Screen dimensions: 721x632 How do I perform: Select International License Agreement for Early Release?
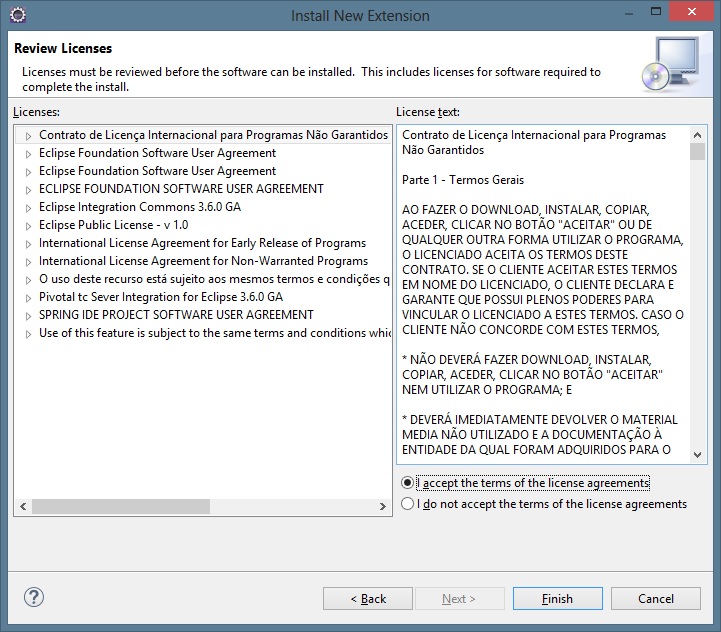pyautogui.click(x=202, y=243)
